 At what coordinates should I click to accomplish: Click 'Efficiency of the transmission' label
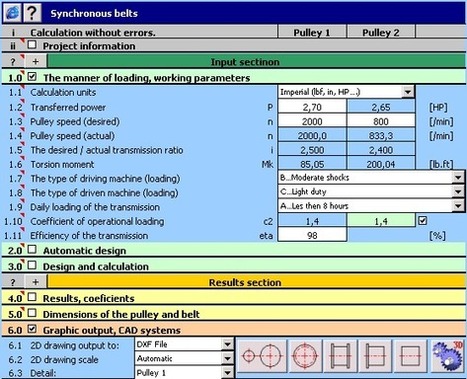(89, 235)
